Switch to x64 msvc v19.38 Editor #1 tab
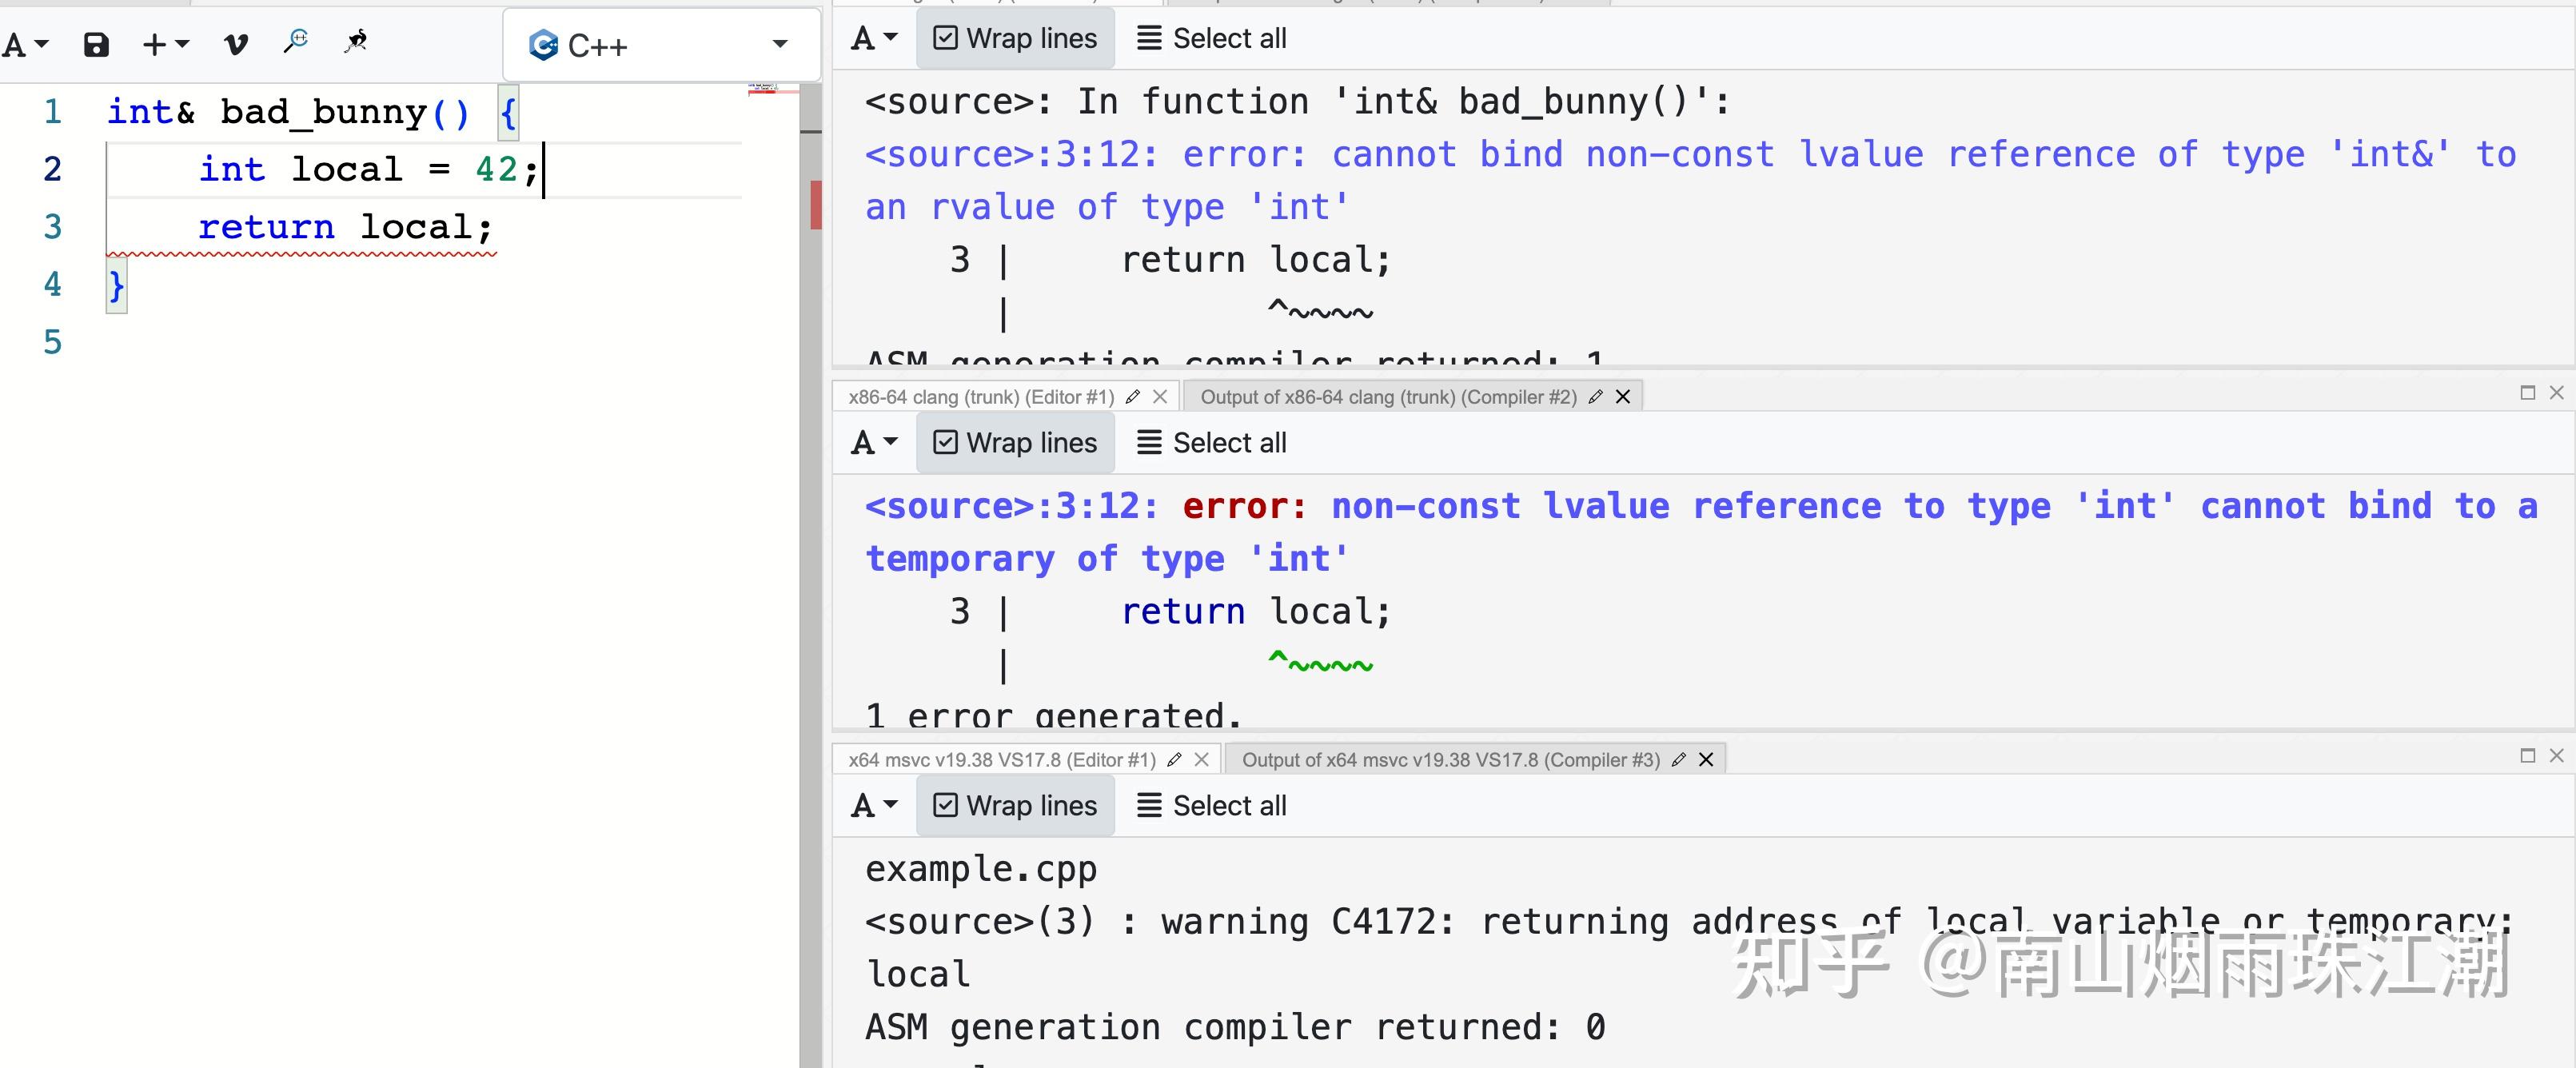 point(1002,760)
